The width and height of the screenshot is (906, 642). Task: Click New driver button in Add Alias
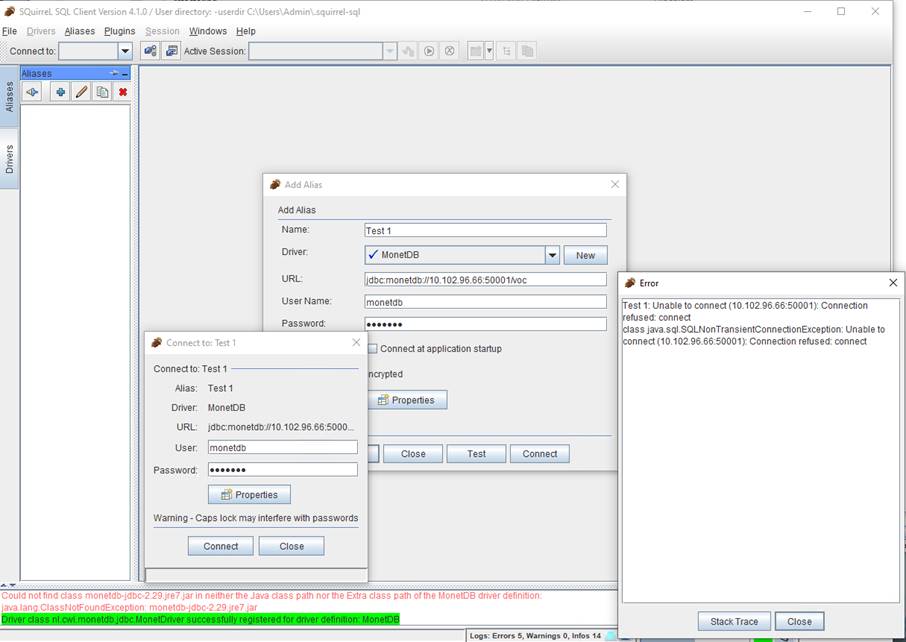click(x=585, y=255)
